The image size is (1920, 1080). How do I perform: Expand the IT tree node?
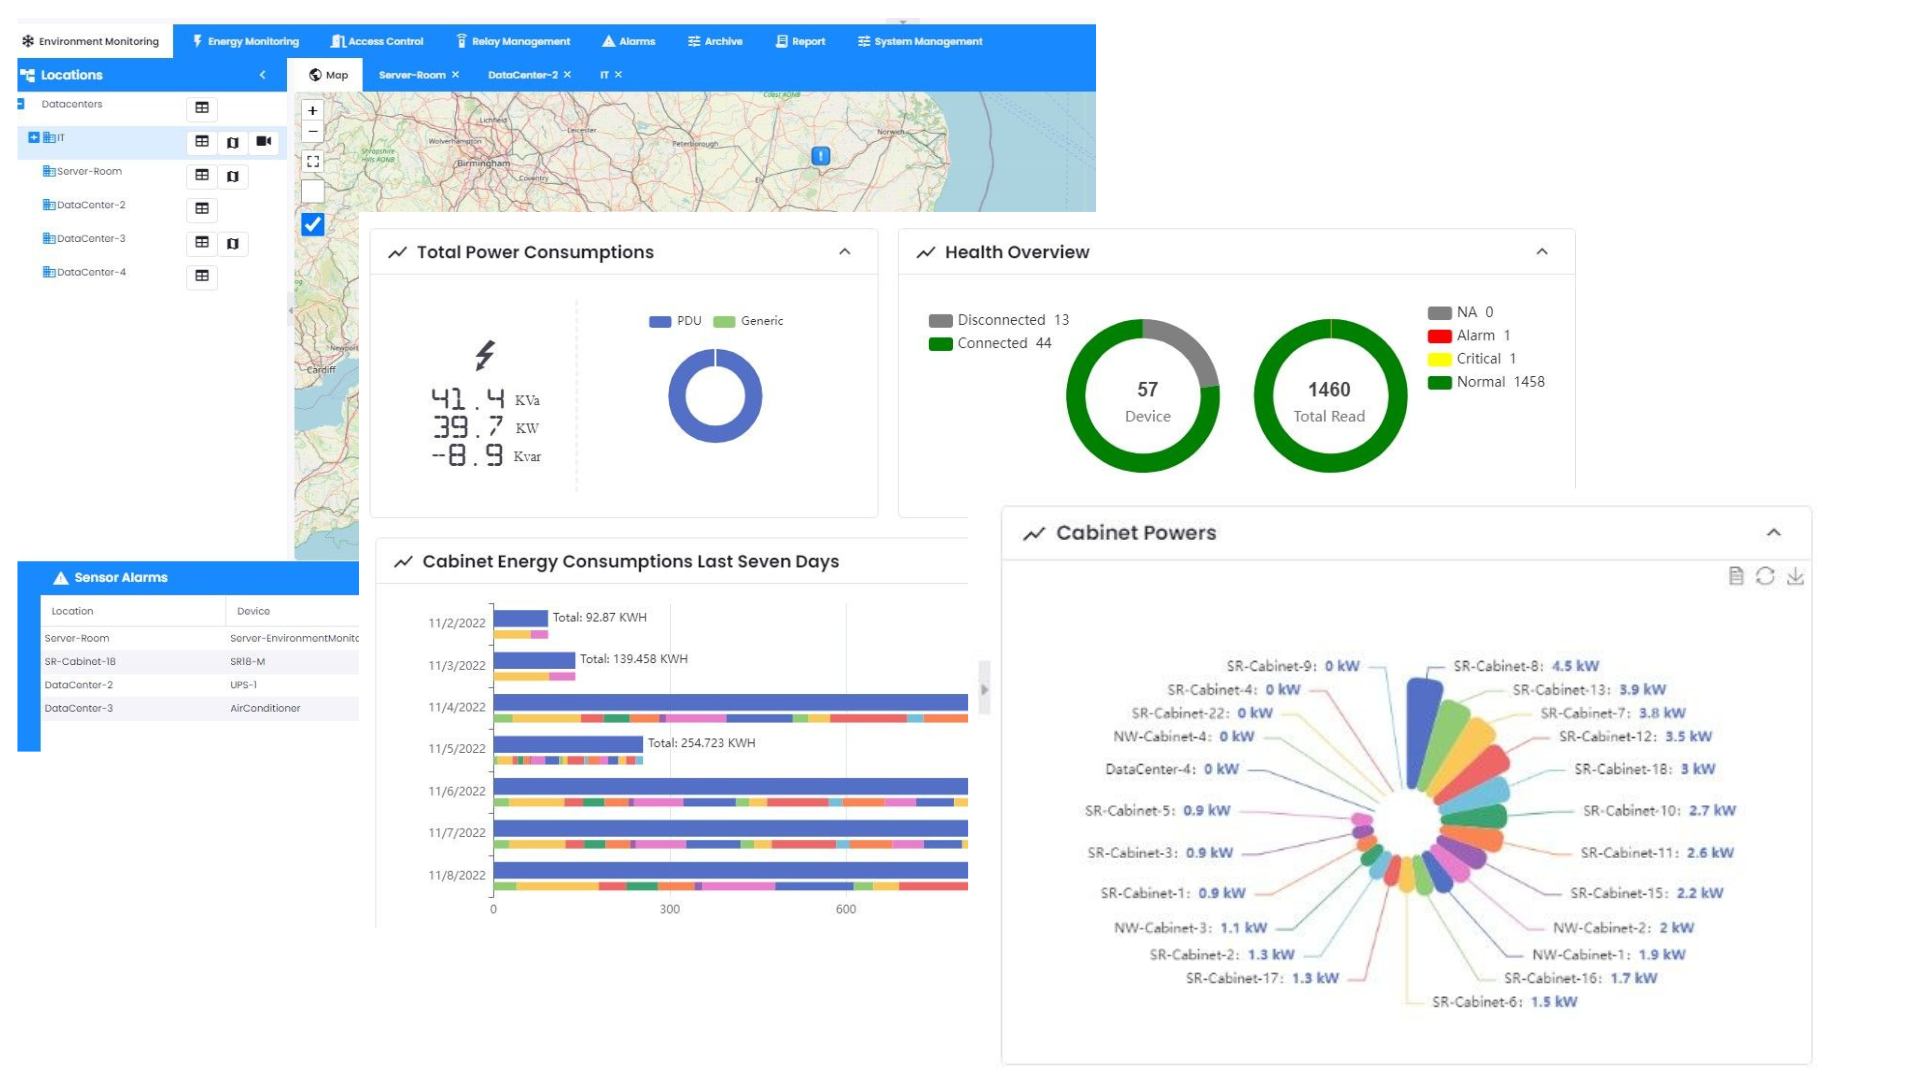34,138
